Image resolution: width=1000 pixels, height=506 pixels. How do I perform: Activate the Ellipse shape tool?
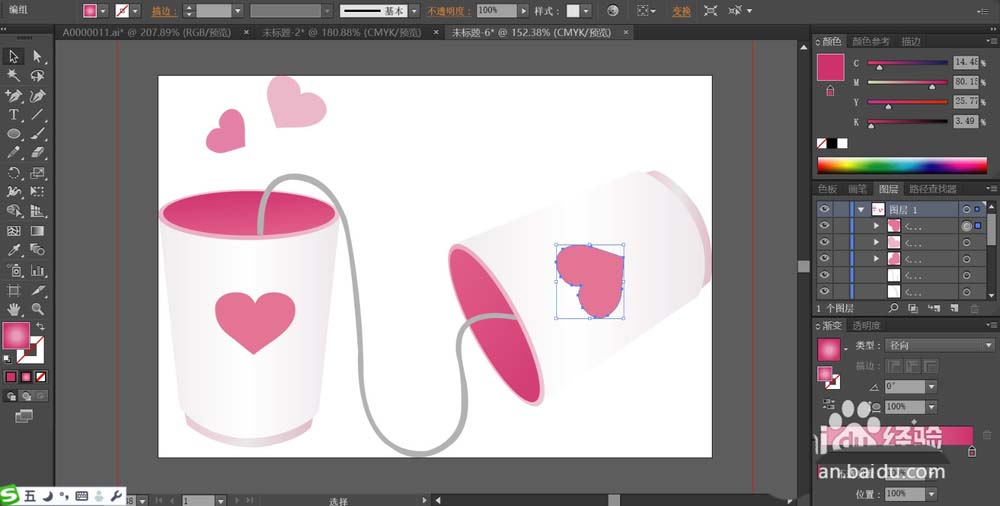tap(14, 134)
